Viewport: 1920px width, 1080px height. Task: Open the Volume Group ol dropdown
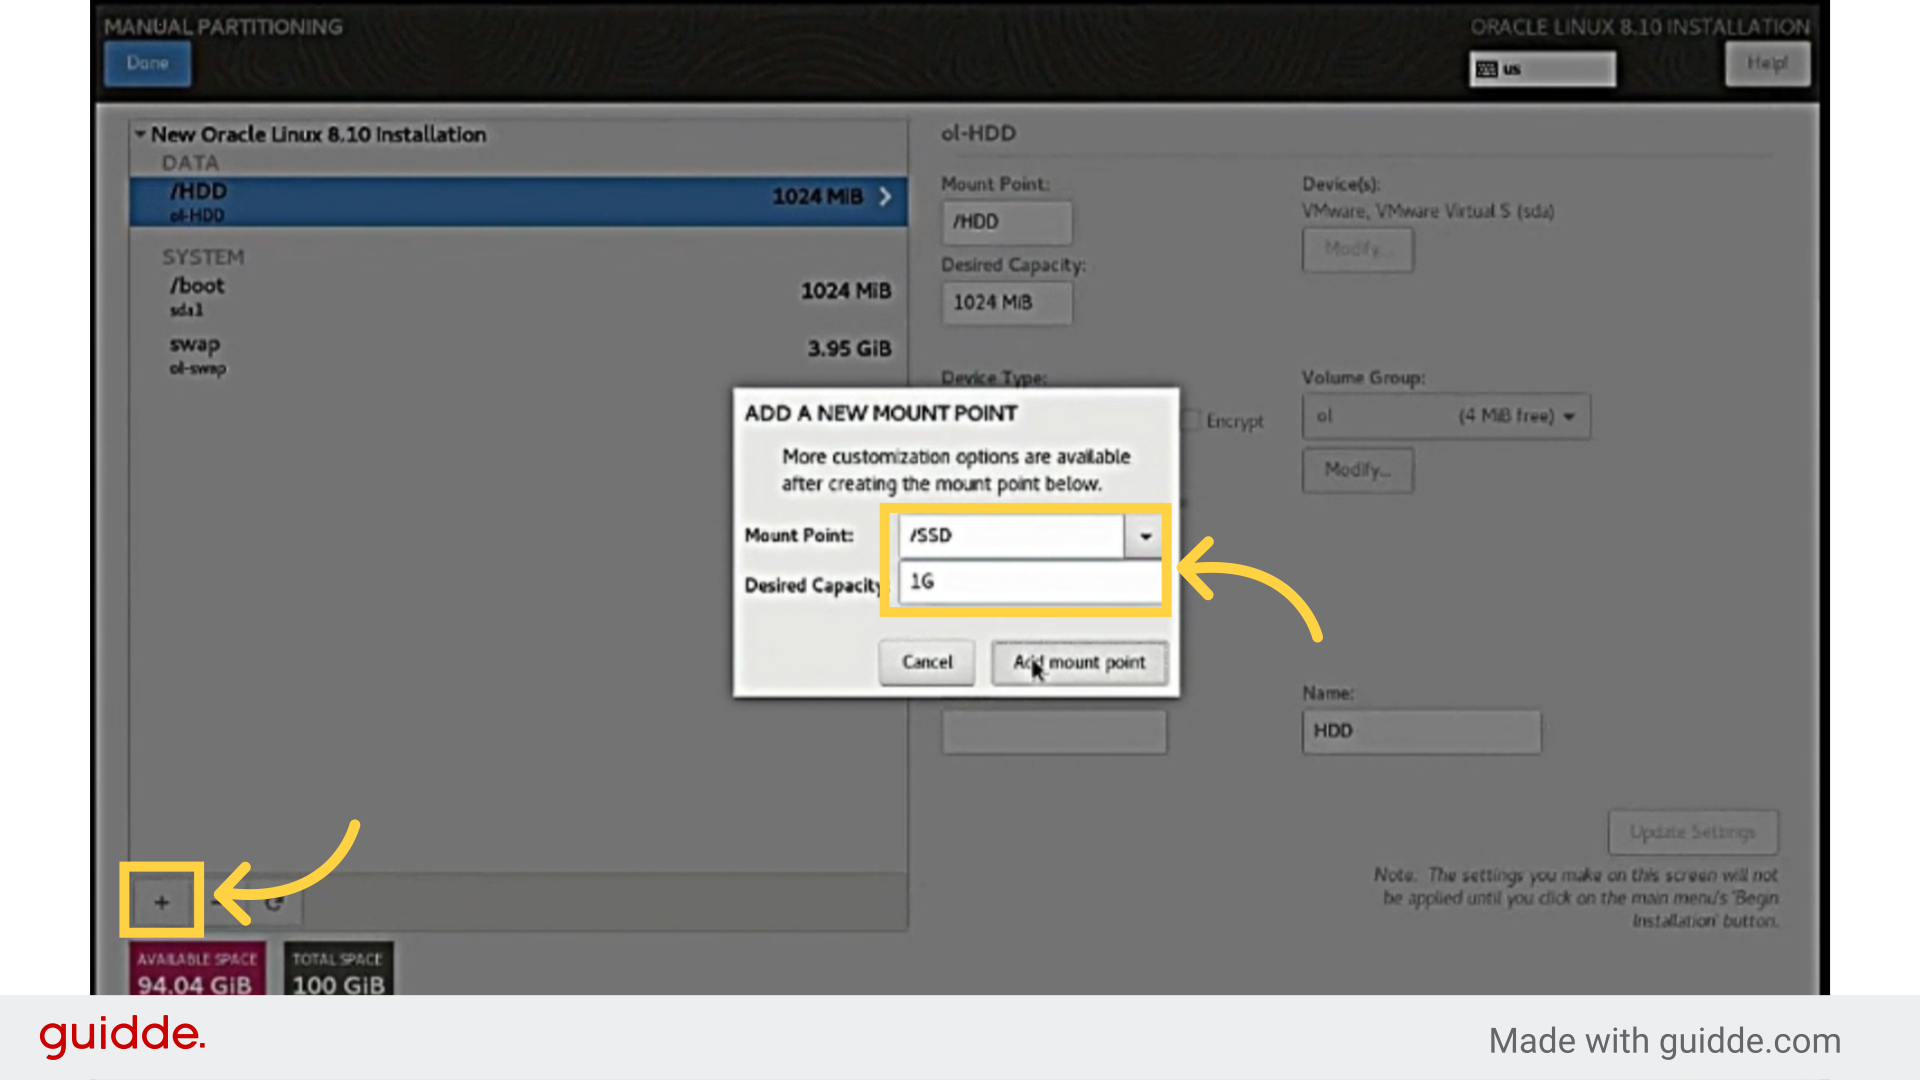point(1445,416)
